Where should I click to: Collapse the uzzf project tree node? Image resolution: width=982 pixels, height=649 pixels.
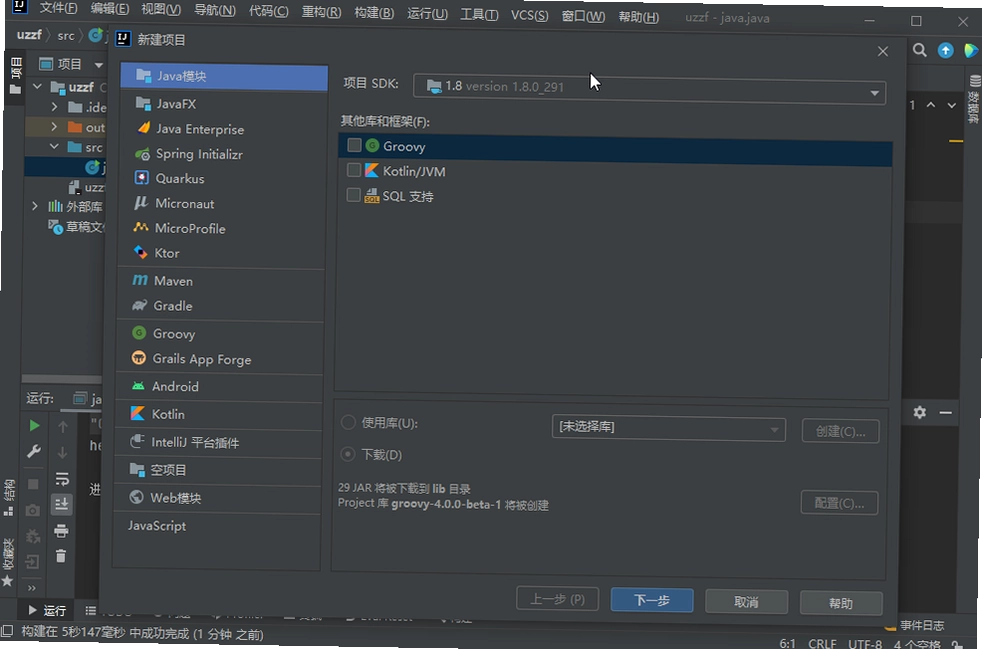click(38, 86)
